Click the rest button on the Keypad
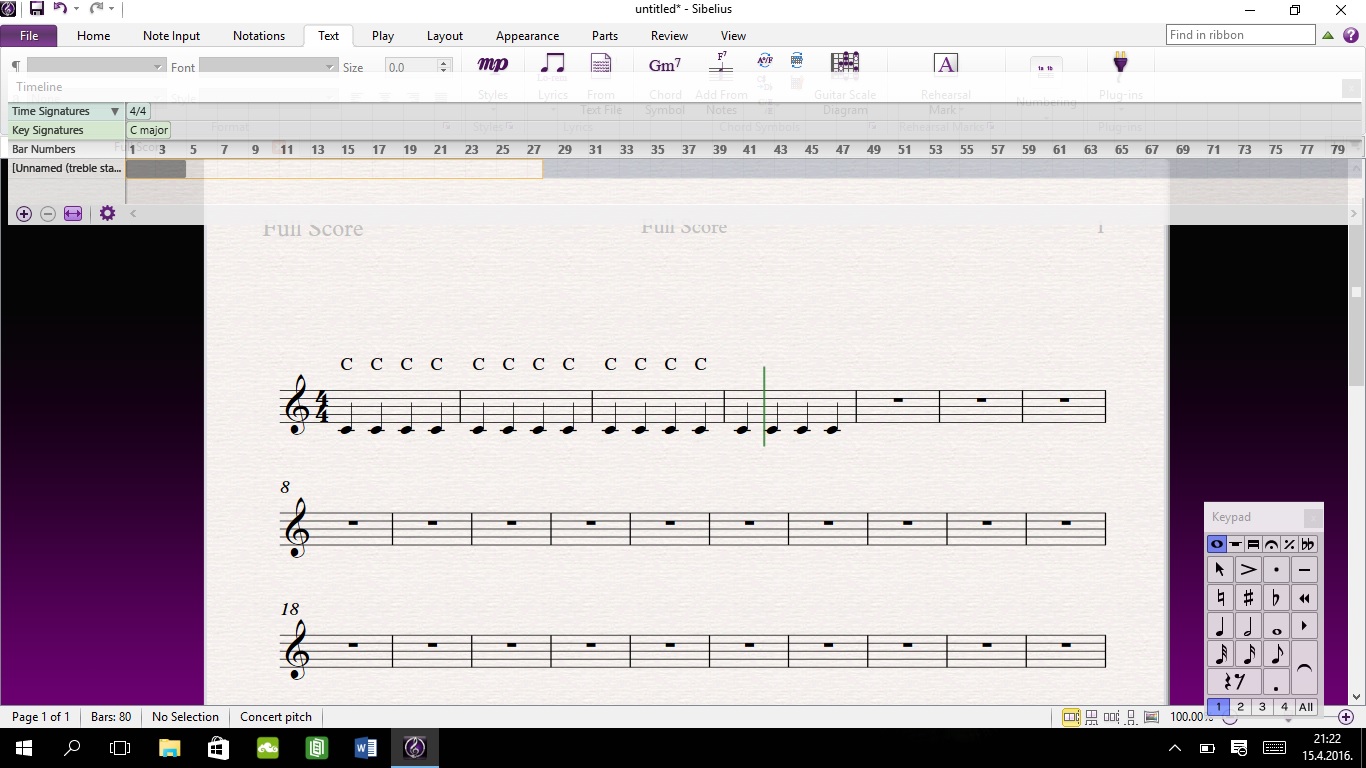Screen dimensions: 1366x768 pyautogui.click(x=1234, y=682)
